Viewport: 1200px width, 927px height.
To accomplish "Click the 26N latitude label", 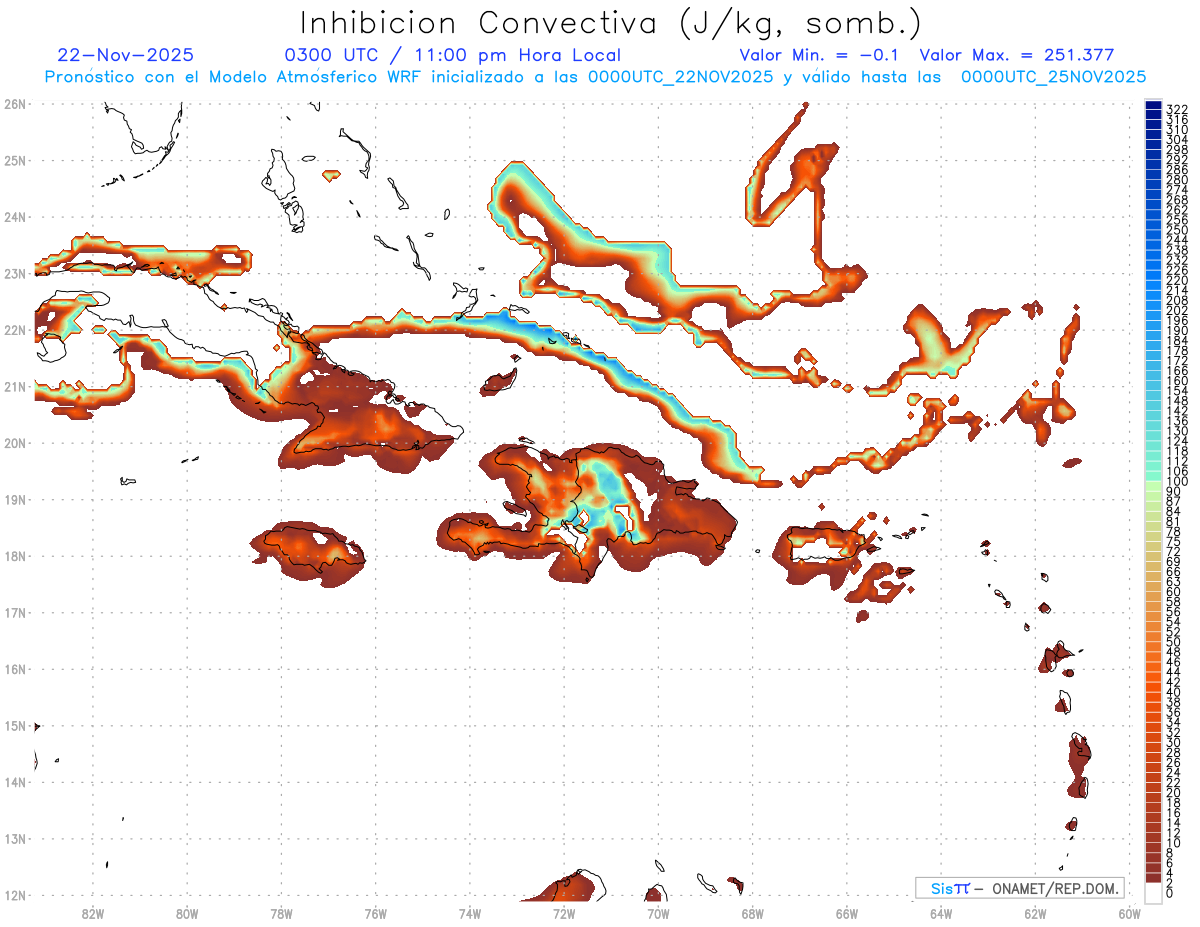I will tap(14, 104).
